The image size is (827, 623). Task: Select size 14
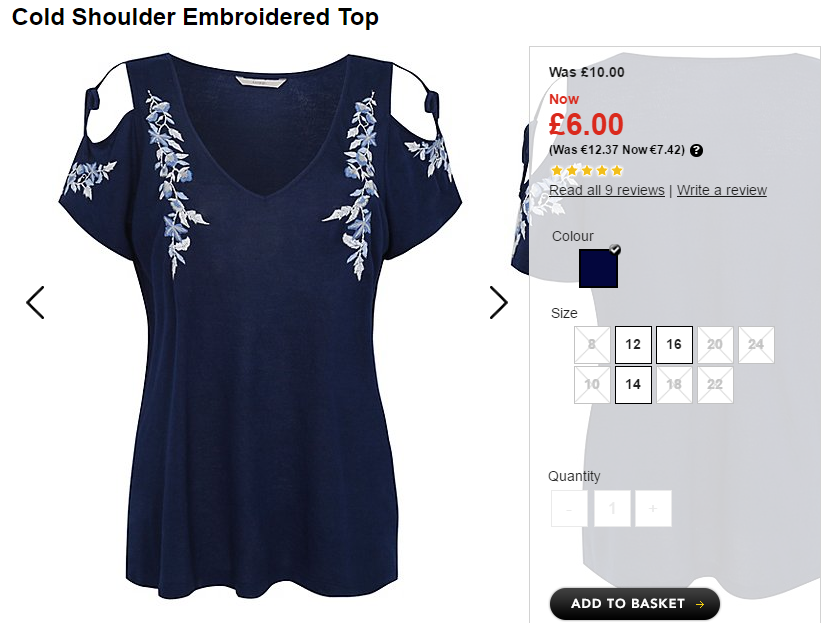tap(633, 385)
